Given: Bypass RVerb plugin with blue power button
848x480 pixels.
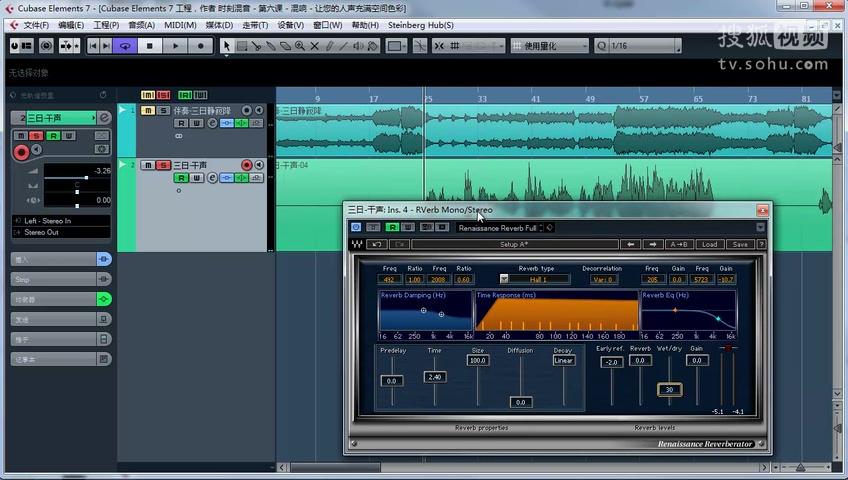Looking at the screenshot, I should [x=356, y=228].
